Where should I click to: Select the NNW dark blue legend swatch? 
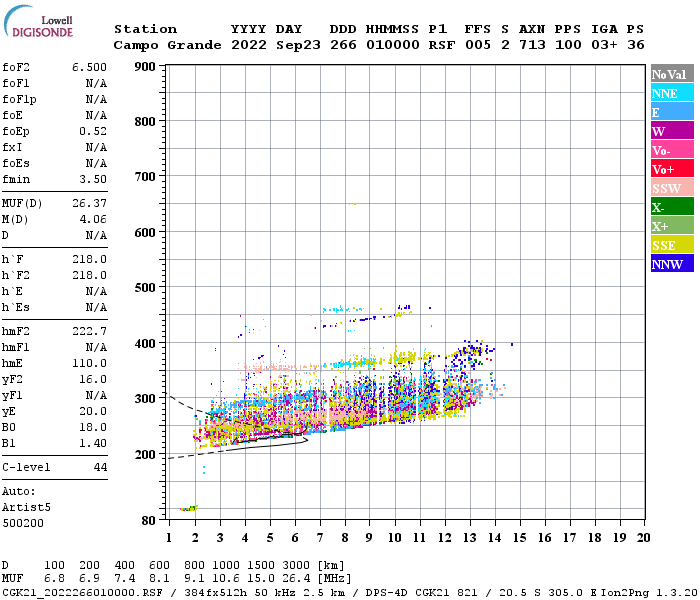[x=672, y=263]
